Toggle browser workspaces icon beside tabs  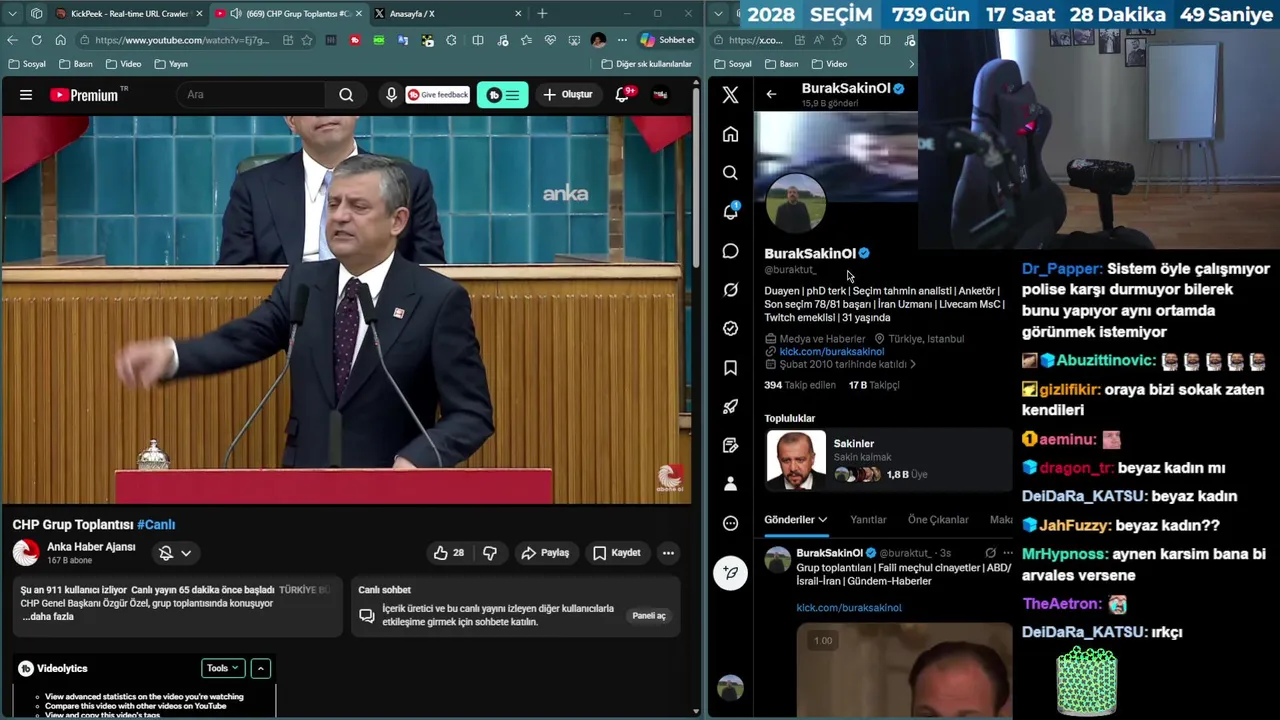(36, 14)
